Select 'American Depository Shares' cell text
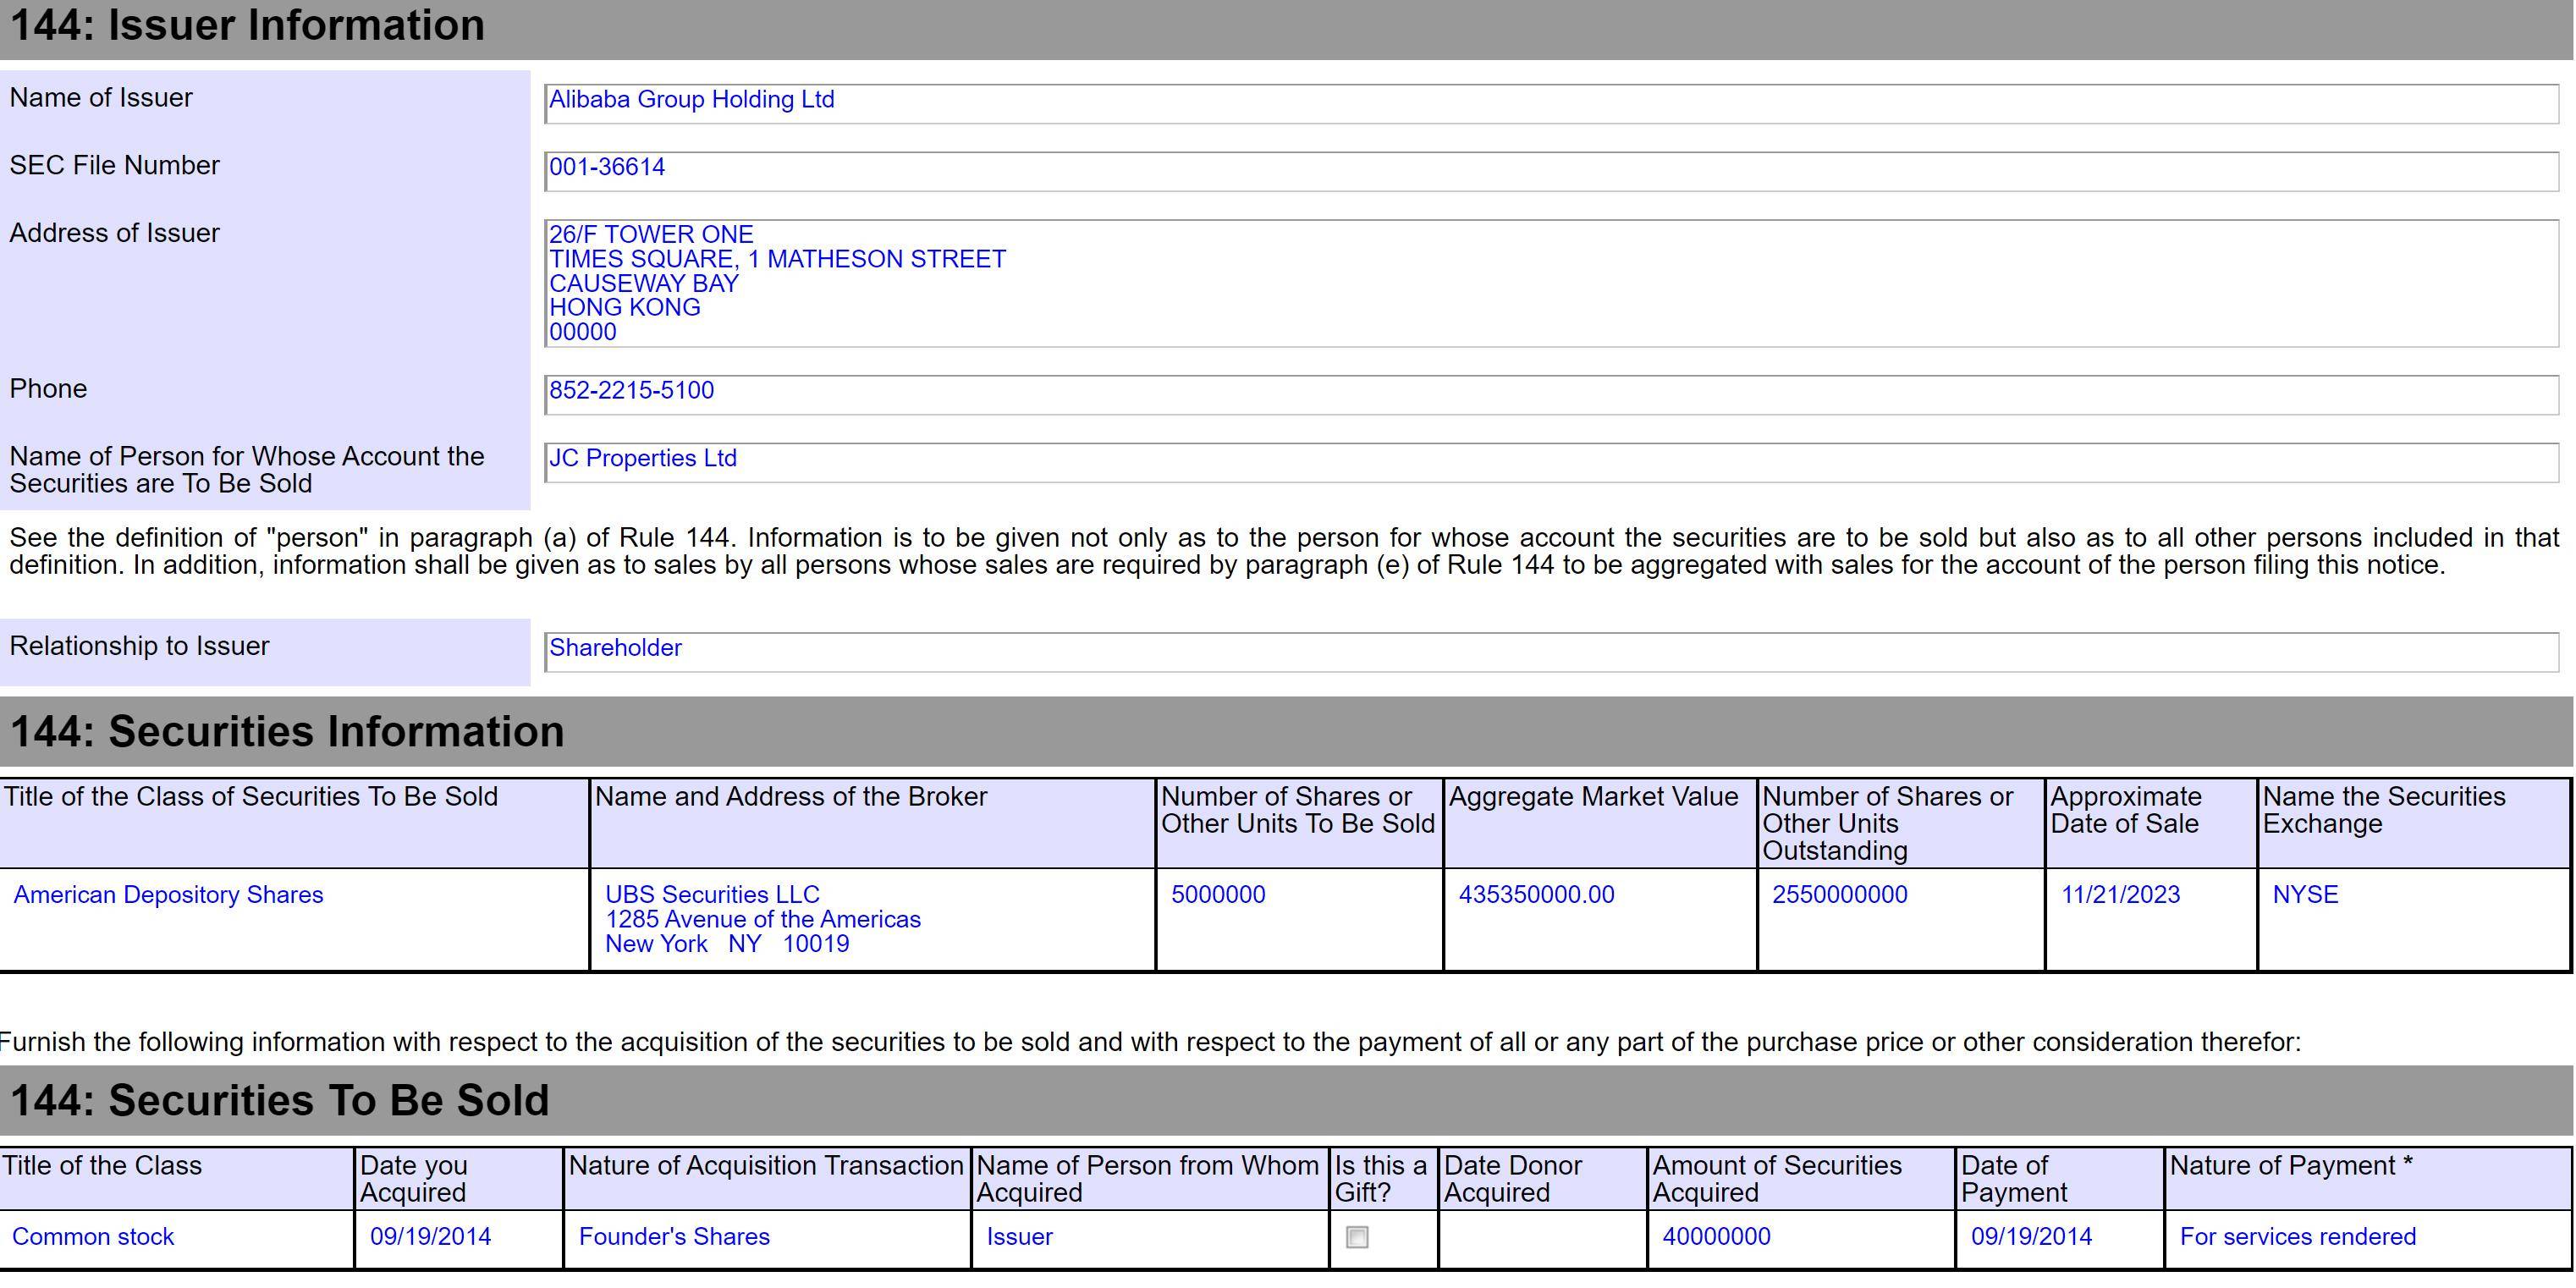Viewport: 2576px width, 1288px height. pos(168,895)
